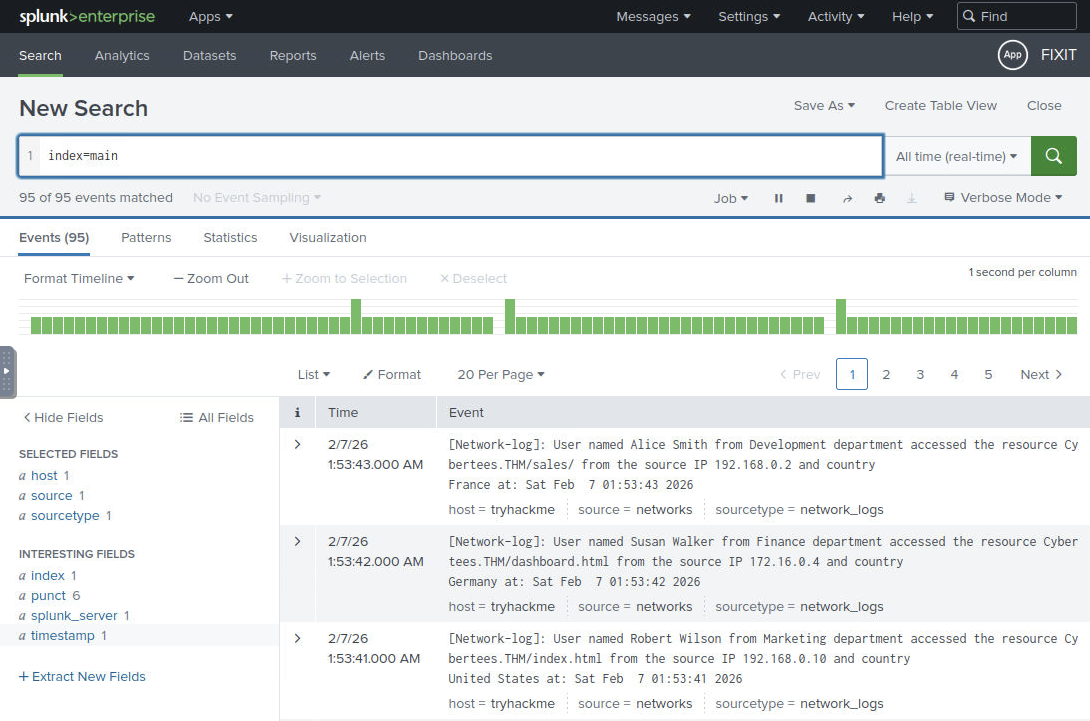The width and height of the screenshot is (1090, 721).
Task: Open the All time (real-time) picker
Action: tap(956, 156)
